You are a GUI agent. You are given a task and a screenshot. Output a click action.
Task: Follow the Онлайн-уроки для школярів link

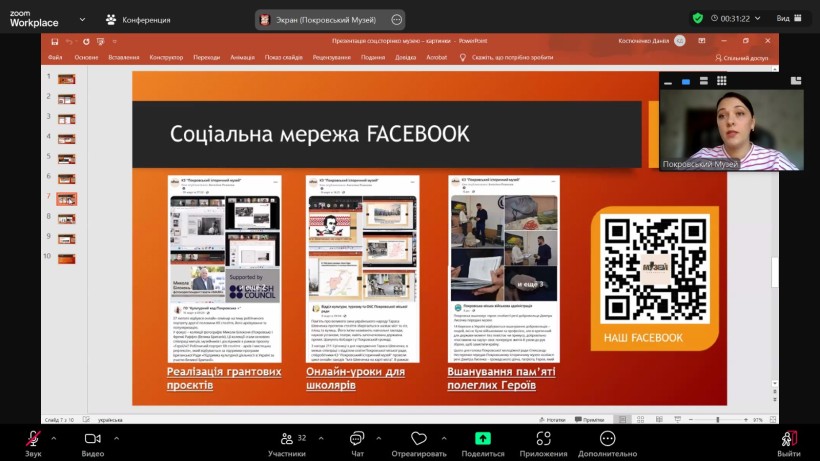pyautogui.click(x=355, y=378)
